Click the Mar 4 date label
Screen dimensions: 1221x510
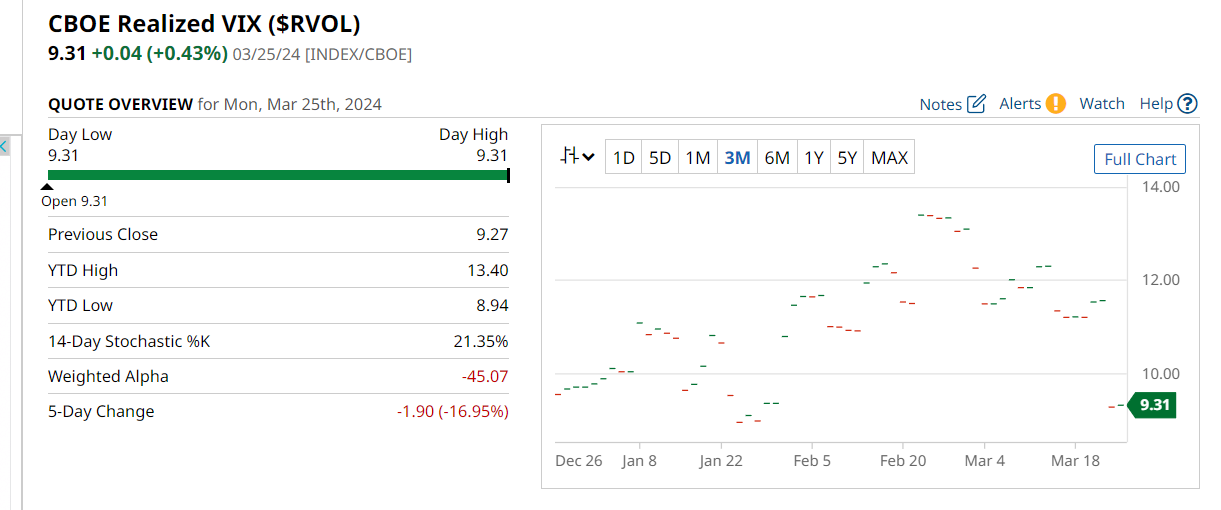pos(984,461)
